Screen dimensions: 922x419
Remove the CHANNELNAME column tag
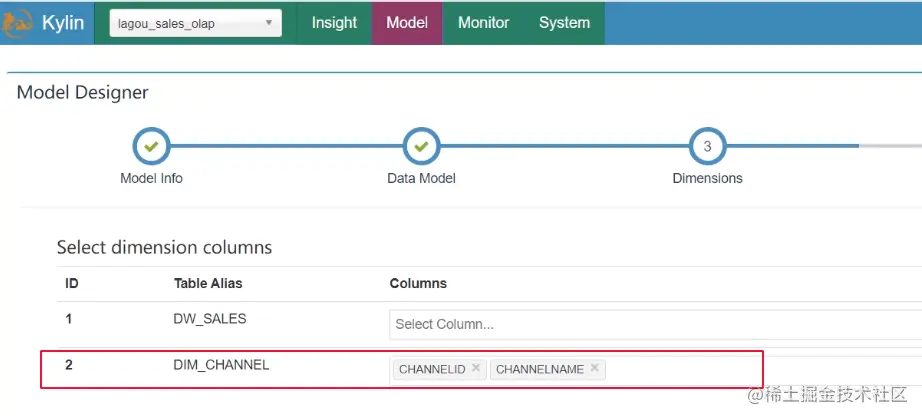[594, 368]
